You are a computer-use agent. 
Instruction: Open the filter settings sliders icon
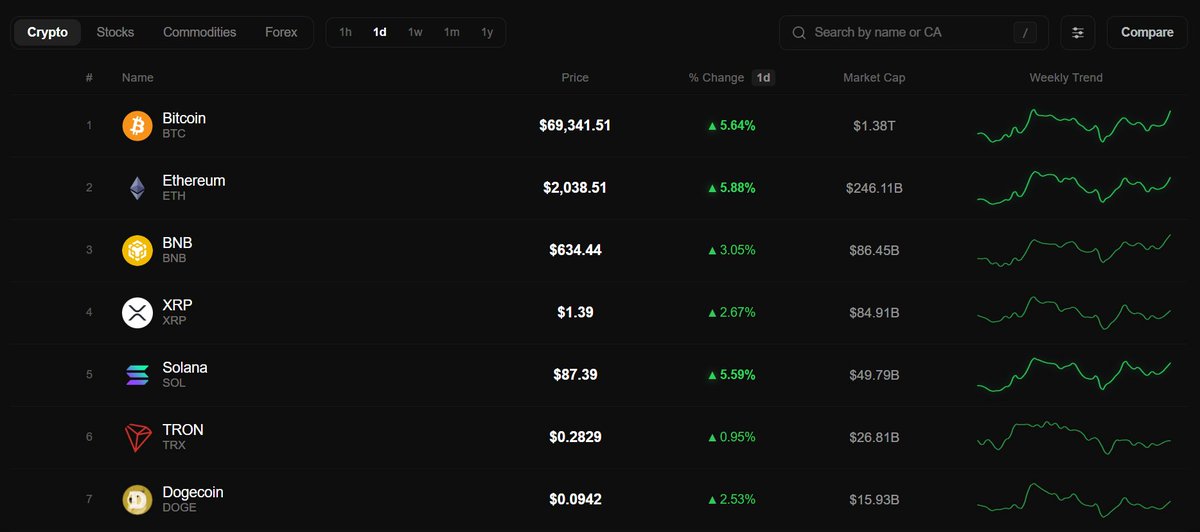(1078, 33)
